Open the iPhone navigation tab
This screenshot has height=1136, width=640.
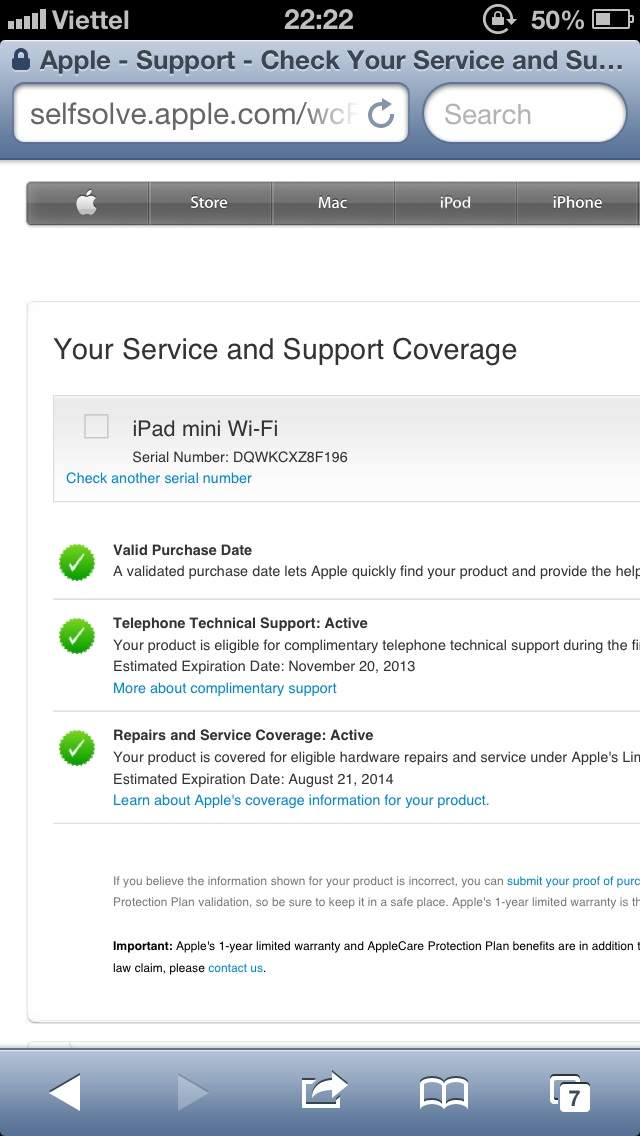[578, 203]
